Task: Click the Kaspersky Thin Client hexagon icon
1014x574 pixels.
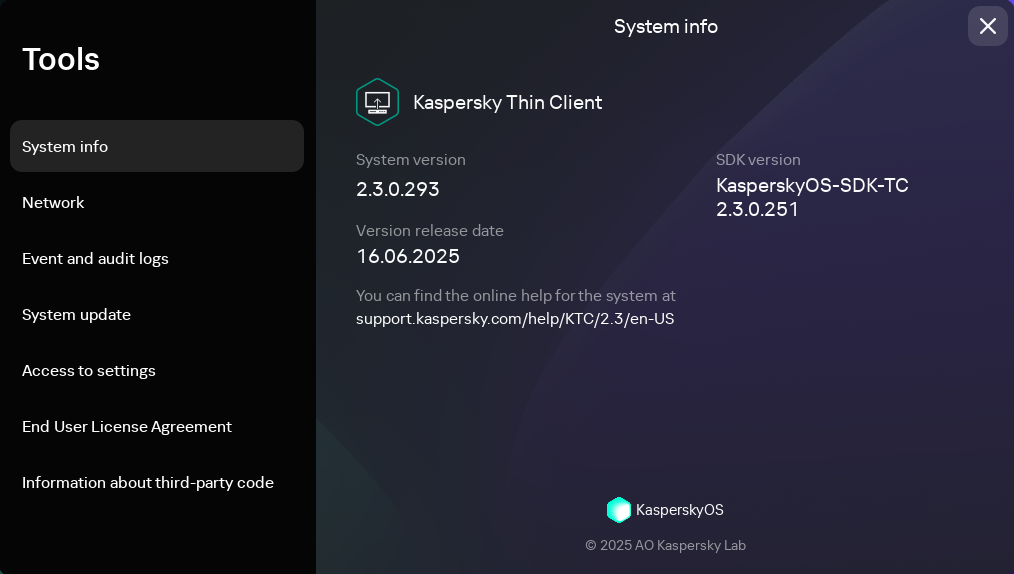Action: (377, 102)
